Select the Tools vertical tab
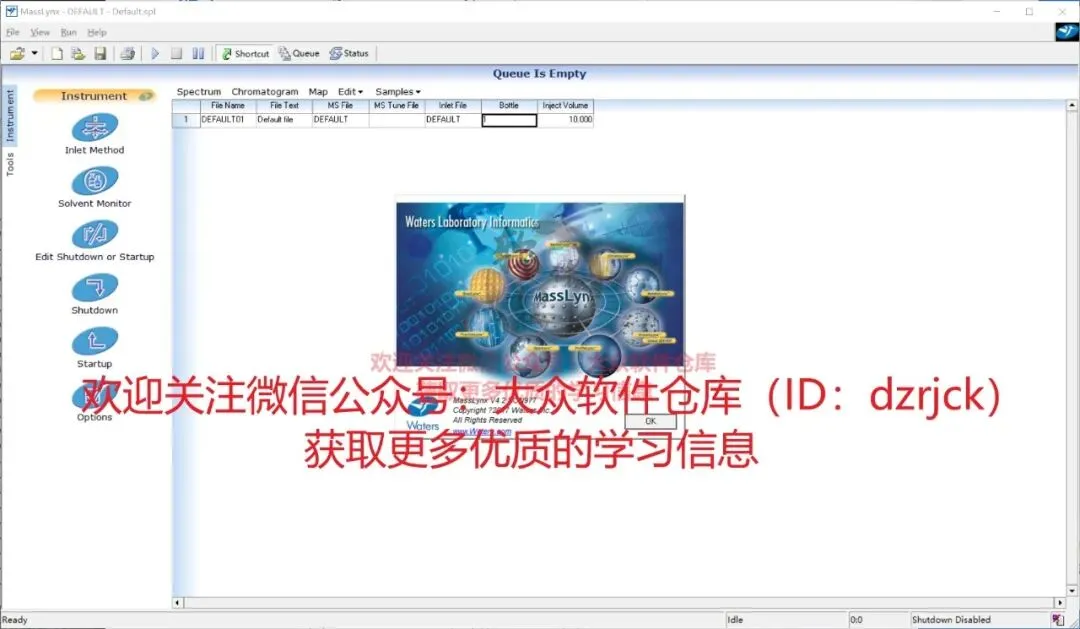The width and height of the screenshot is (1080, 629). pyautogui.click(x=10, y=165)
